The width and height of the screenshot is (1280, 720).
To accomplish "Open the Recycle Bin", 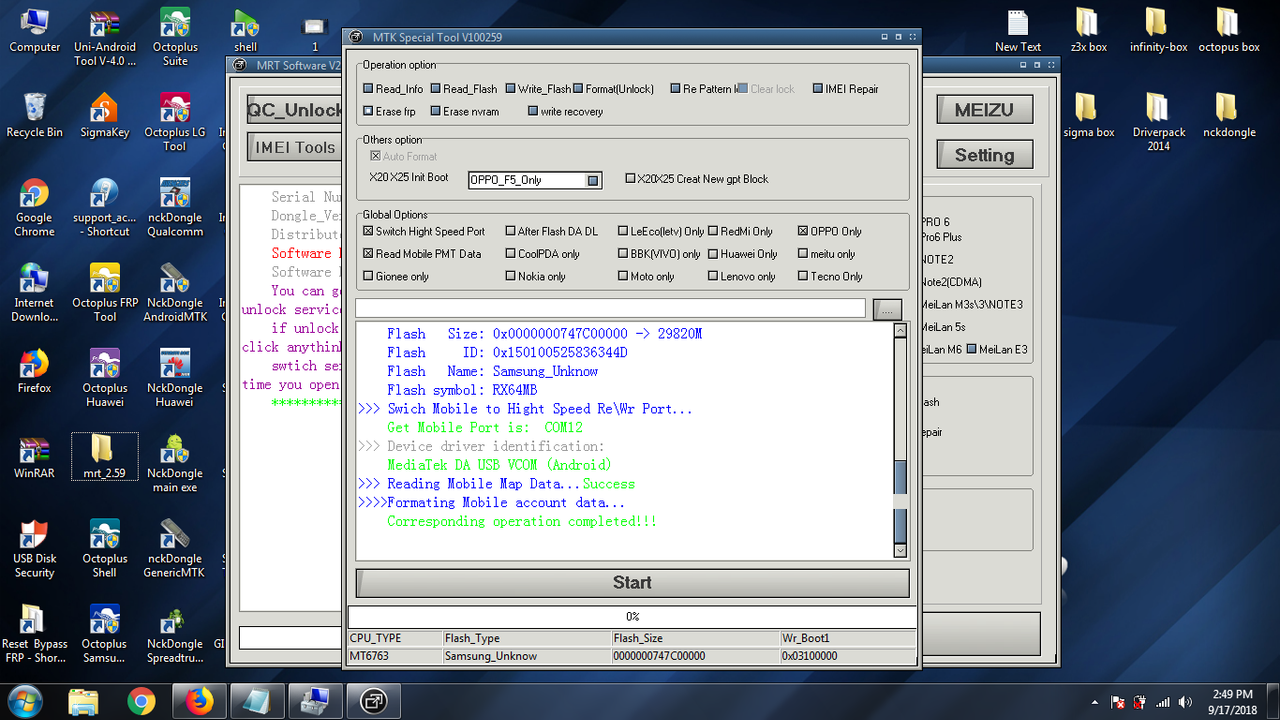I will tap(34, 115).
